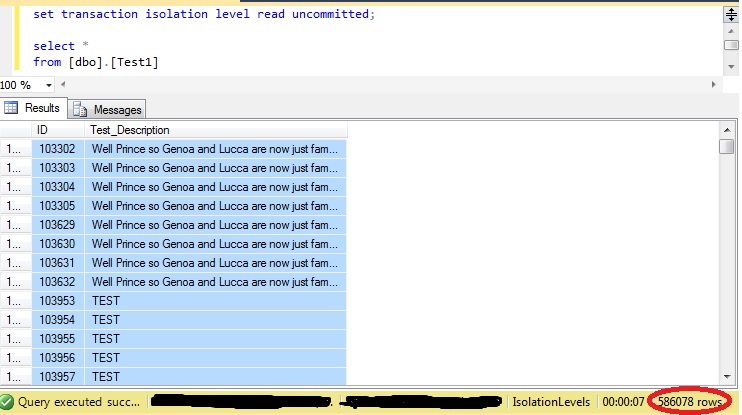
Task: Click the 586078 rows status count
Action: (689, 402)
